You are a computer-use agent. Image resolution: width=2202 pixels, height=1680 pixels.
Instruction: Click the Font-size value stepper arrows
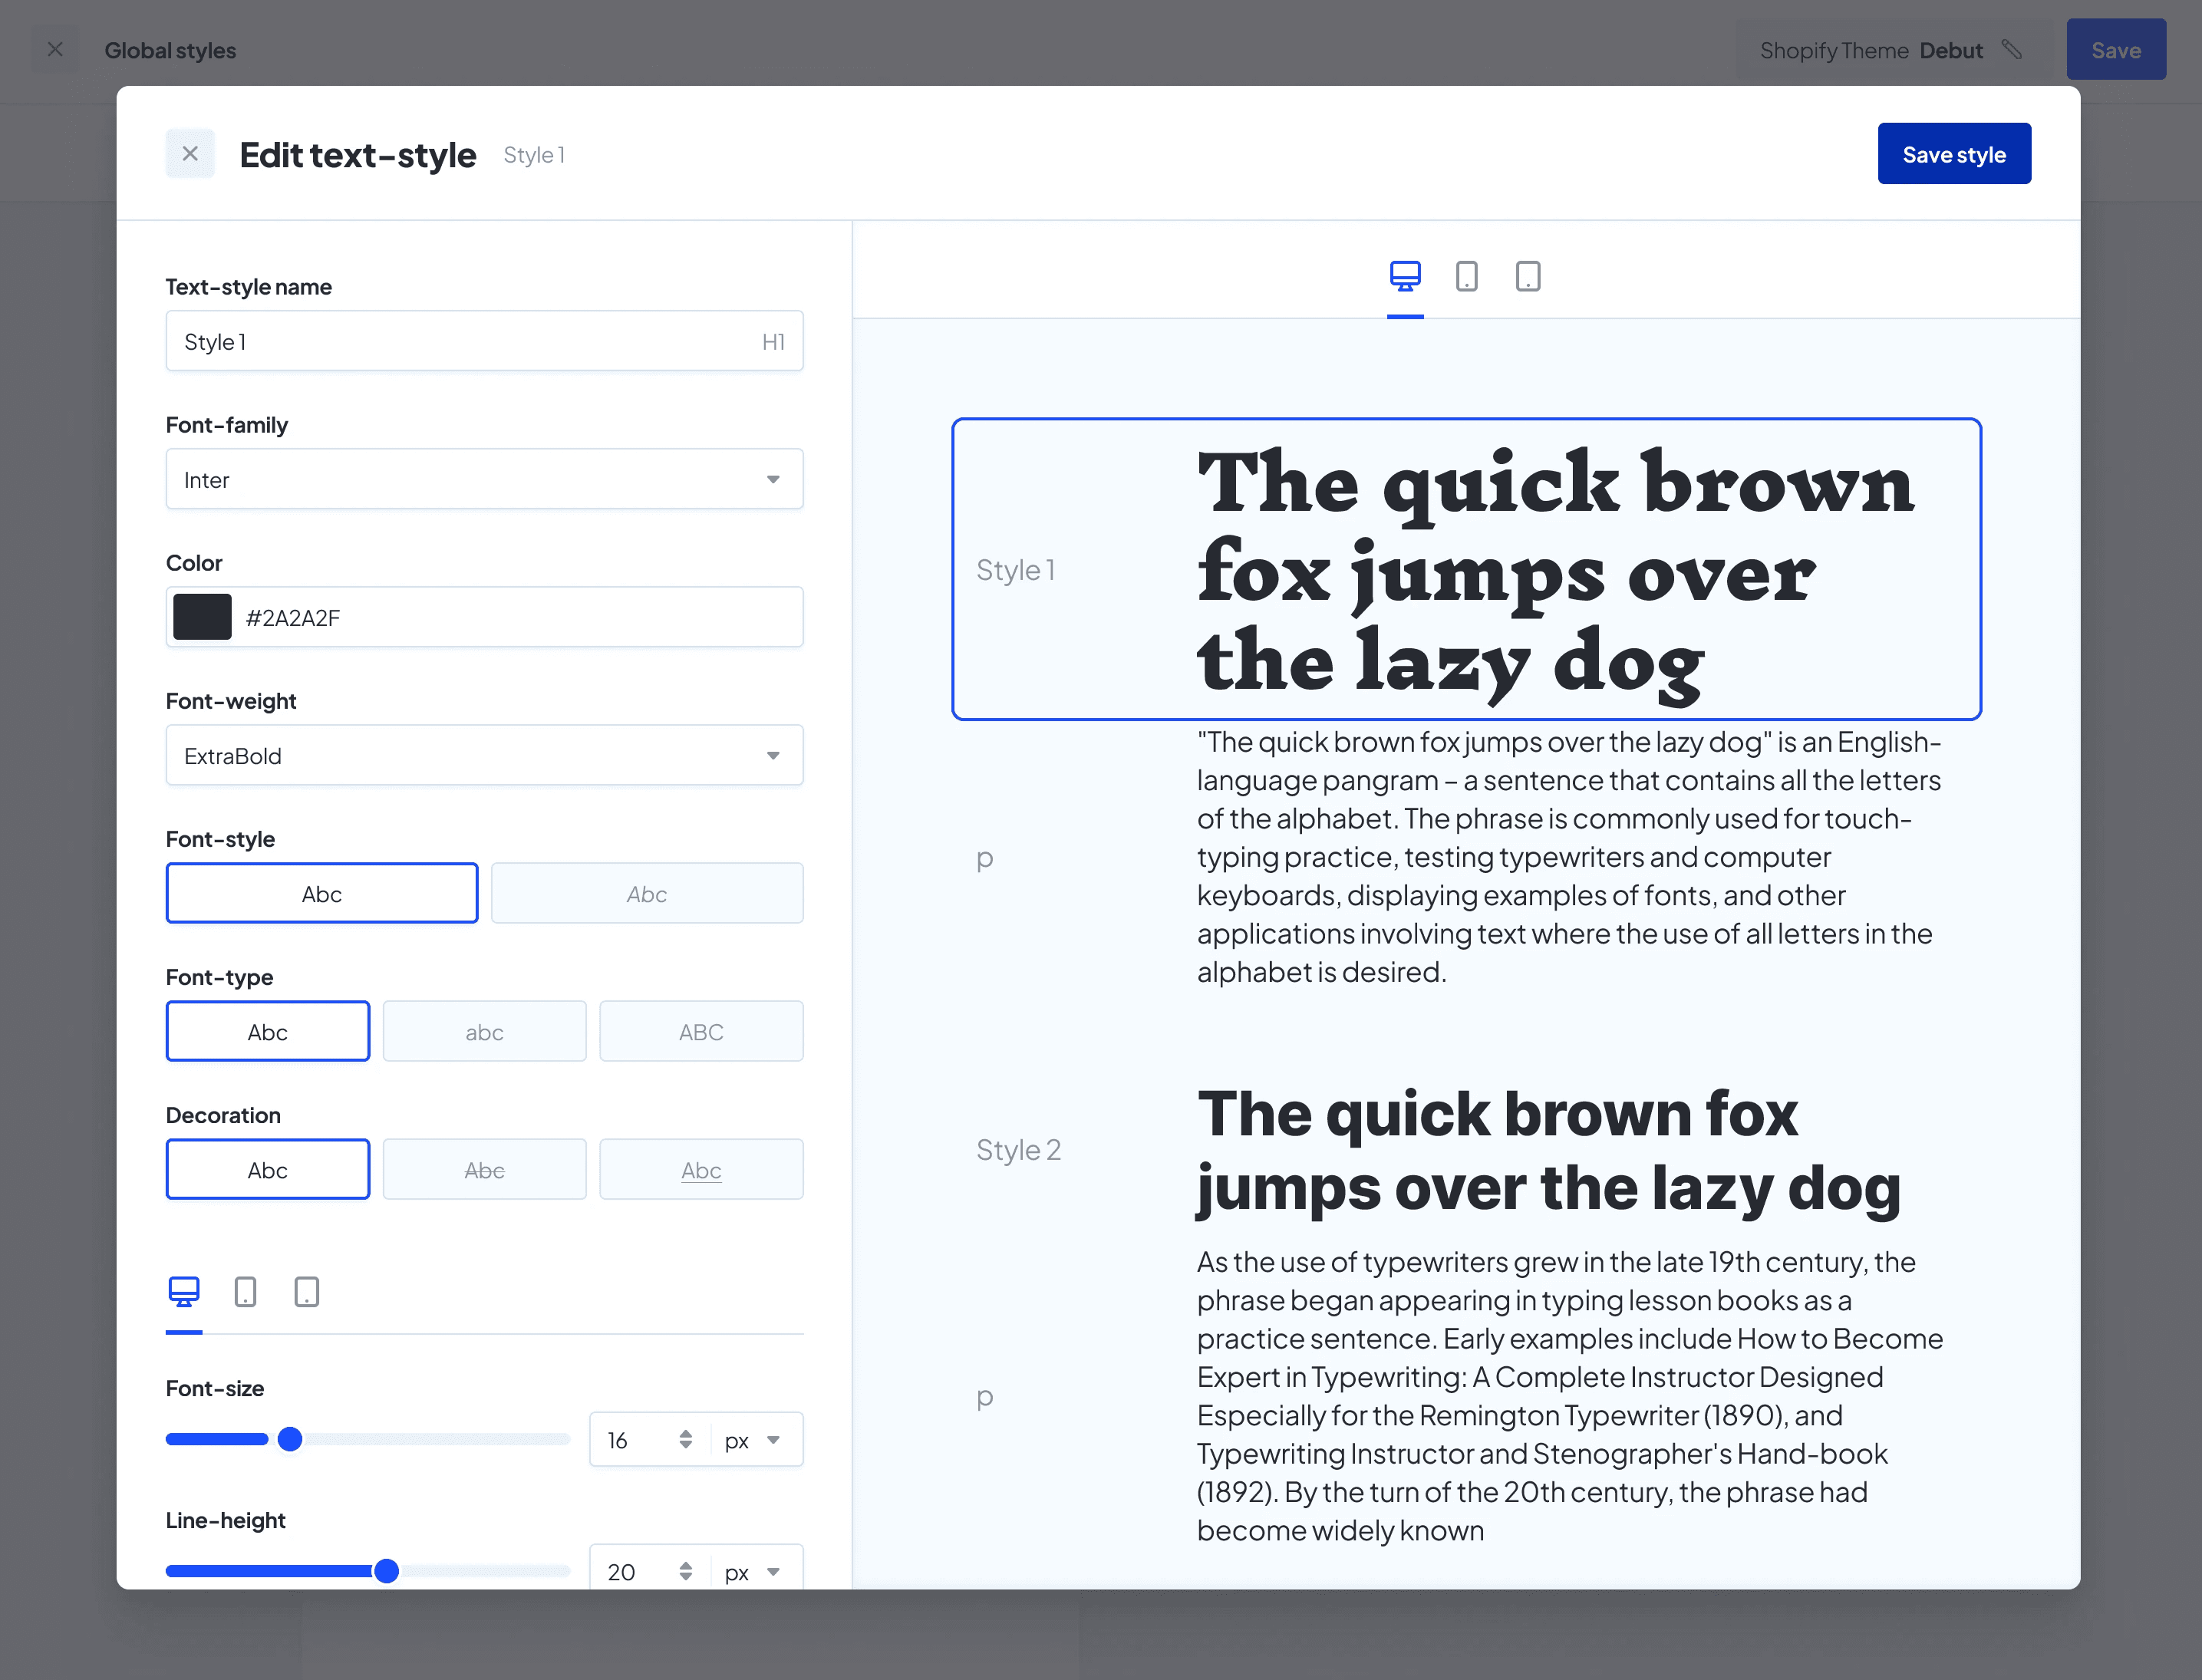tap(685, 1439)
